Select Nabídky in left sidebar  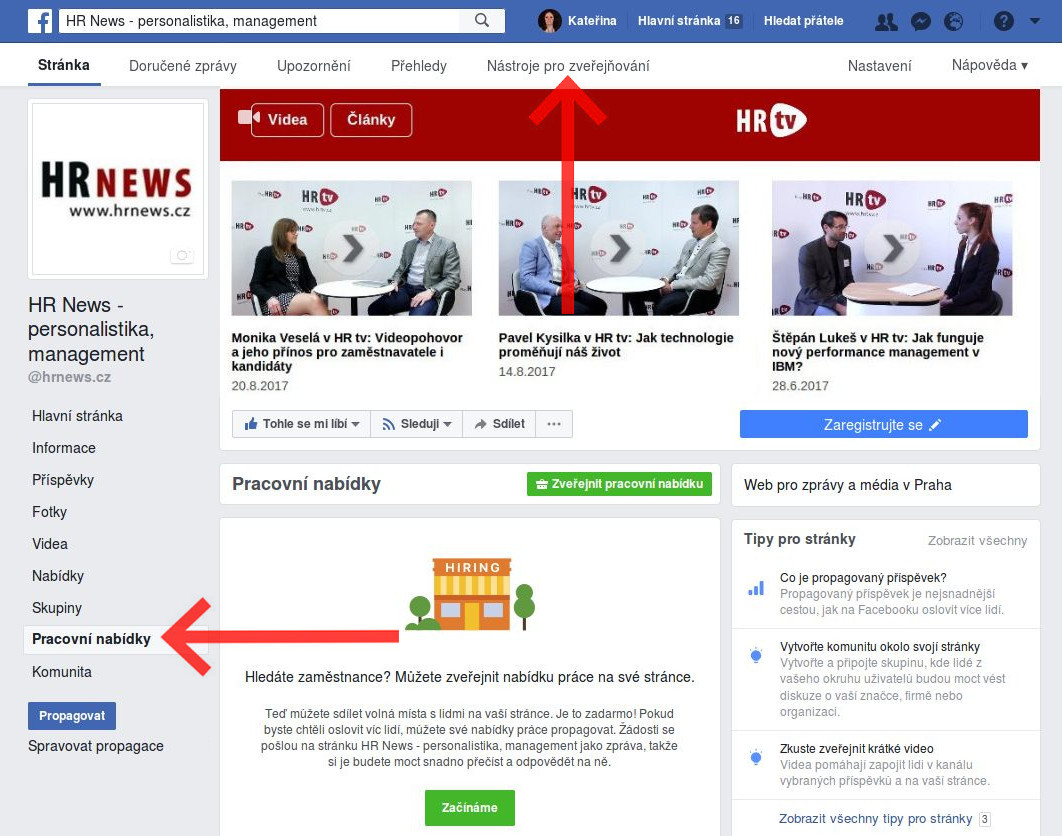58,576
